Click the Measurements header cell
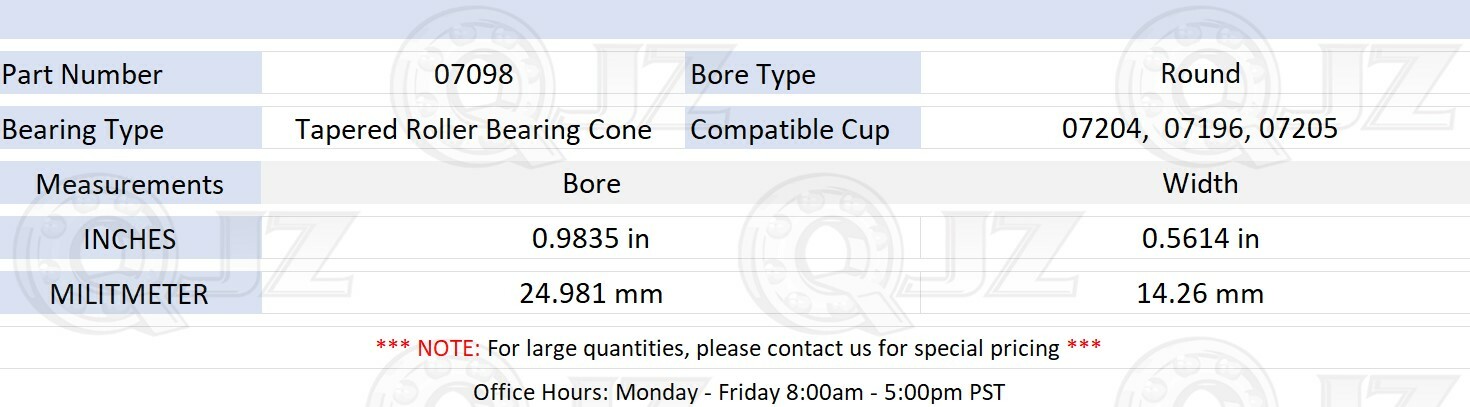1470x407 pixels. (130, 184)
